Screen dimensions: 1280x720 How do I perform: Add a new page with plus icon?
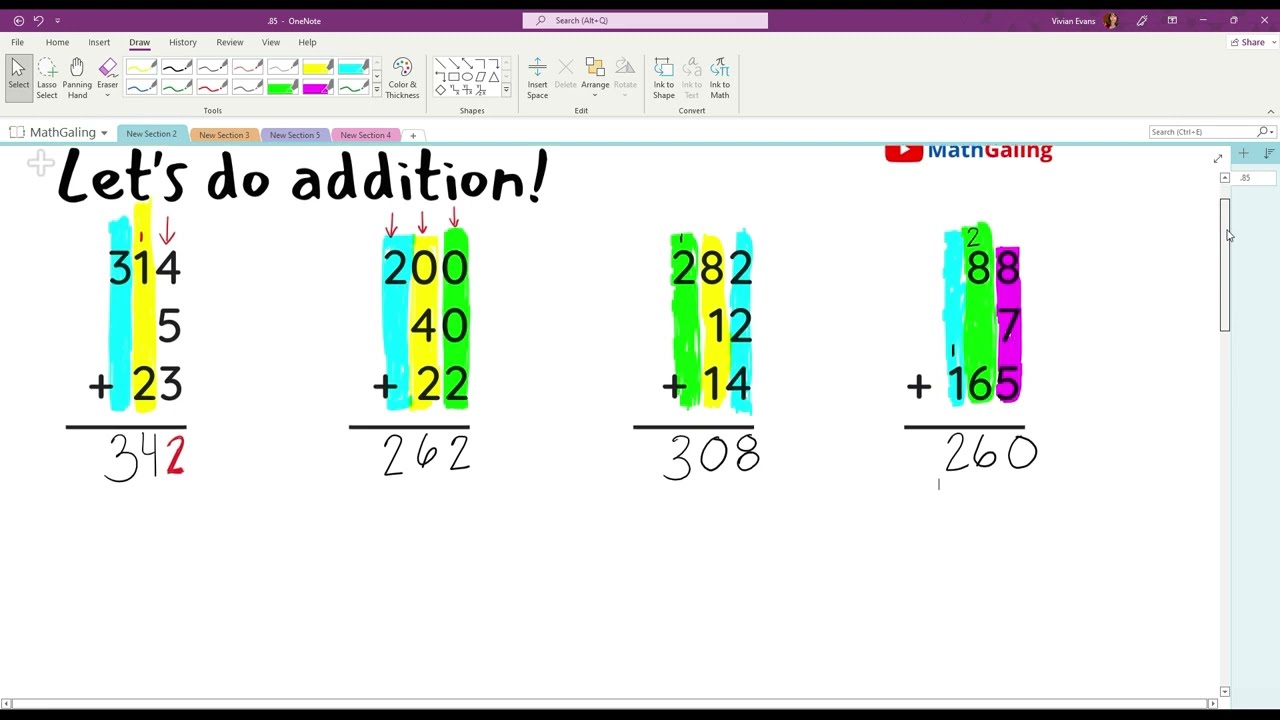(x=1243, y=153)
